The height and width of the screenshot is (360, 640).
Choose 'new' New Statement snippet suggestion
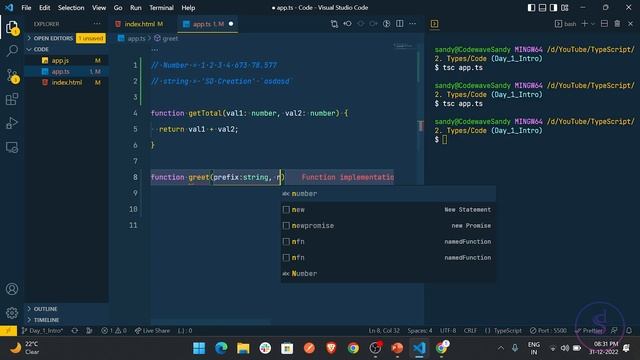[388, 209]
